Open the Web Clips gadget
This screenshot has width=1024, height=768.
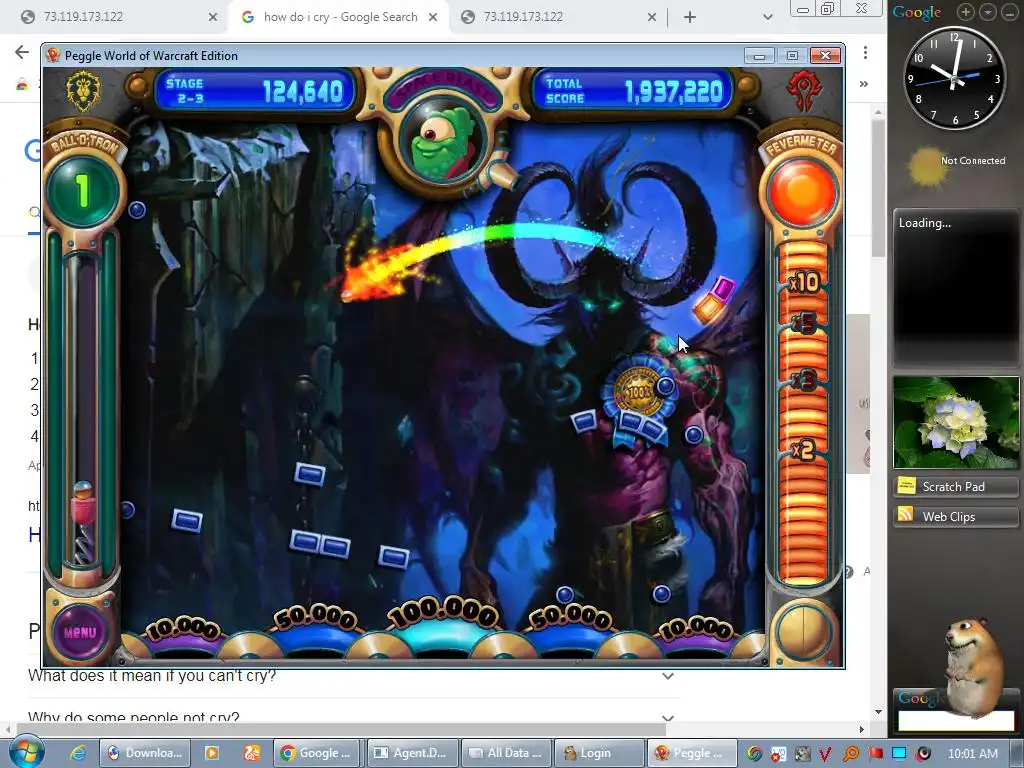955,517
